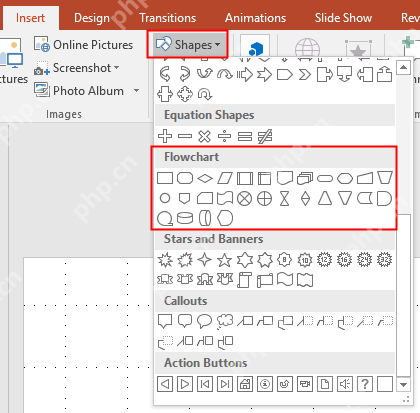Insert the Back or Previous action button

[x=165, y=384]
